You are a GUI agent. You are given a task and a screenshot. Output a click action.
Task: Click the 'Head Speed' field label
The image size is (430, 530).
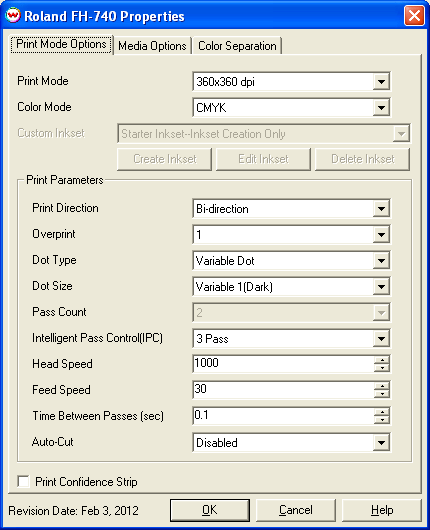tap(62, 364)
